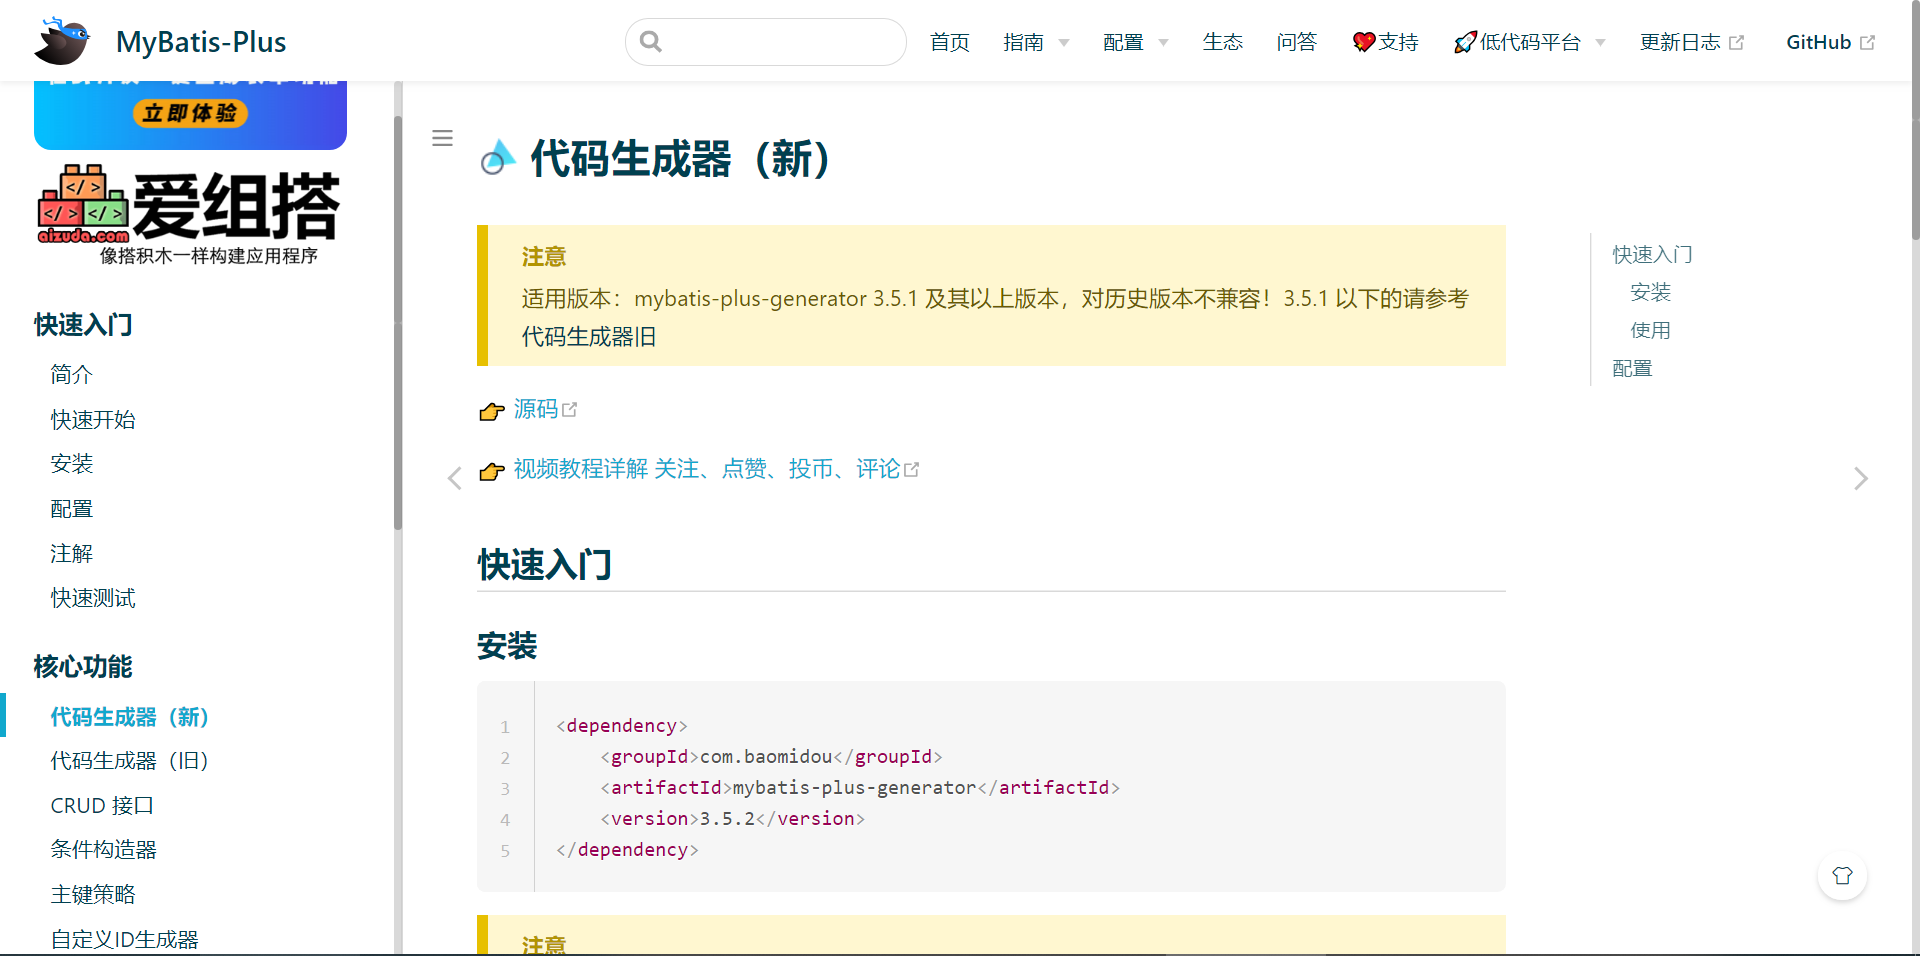This screenshot has height=956, width=1920.
Task: Open sidebar item 代码生成器（旧）
Action: pos(130,761)
